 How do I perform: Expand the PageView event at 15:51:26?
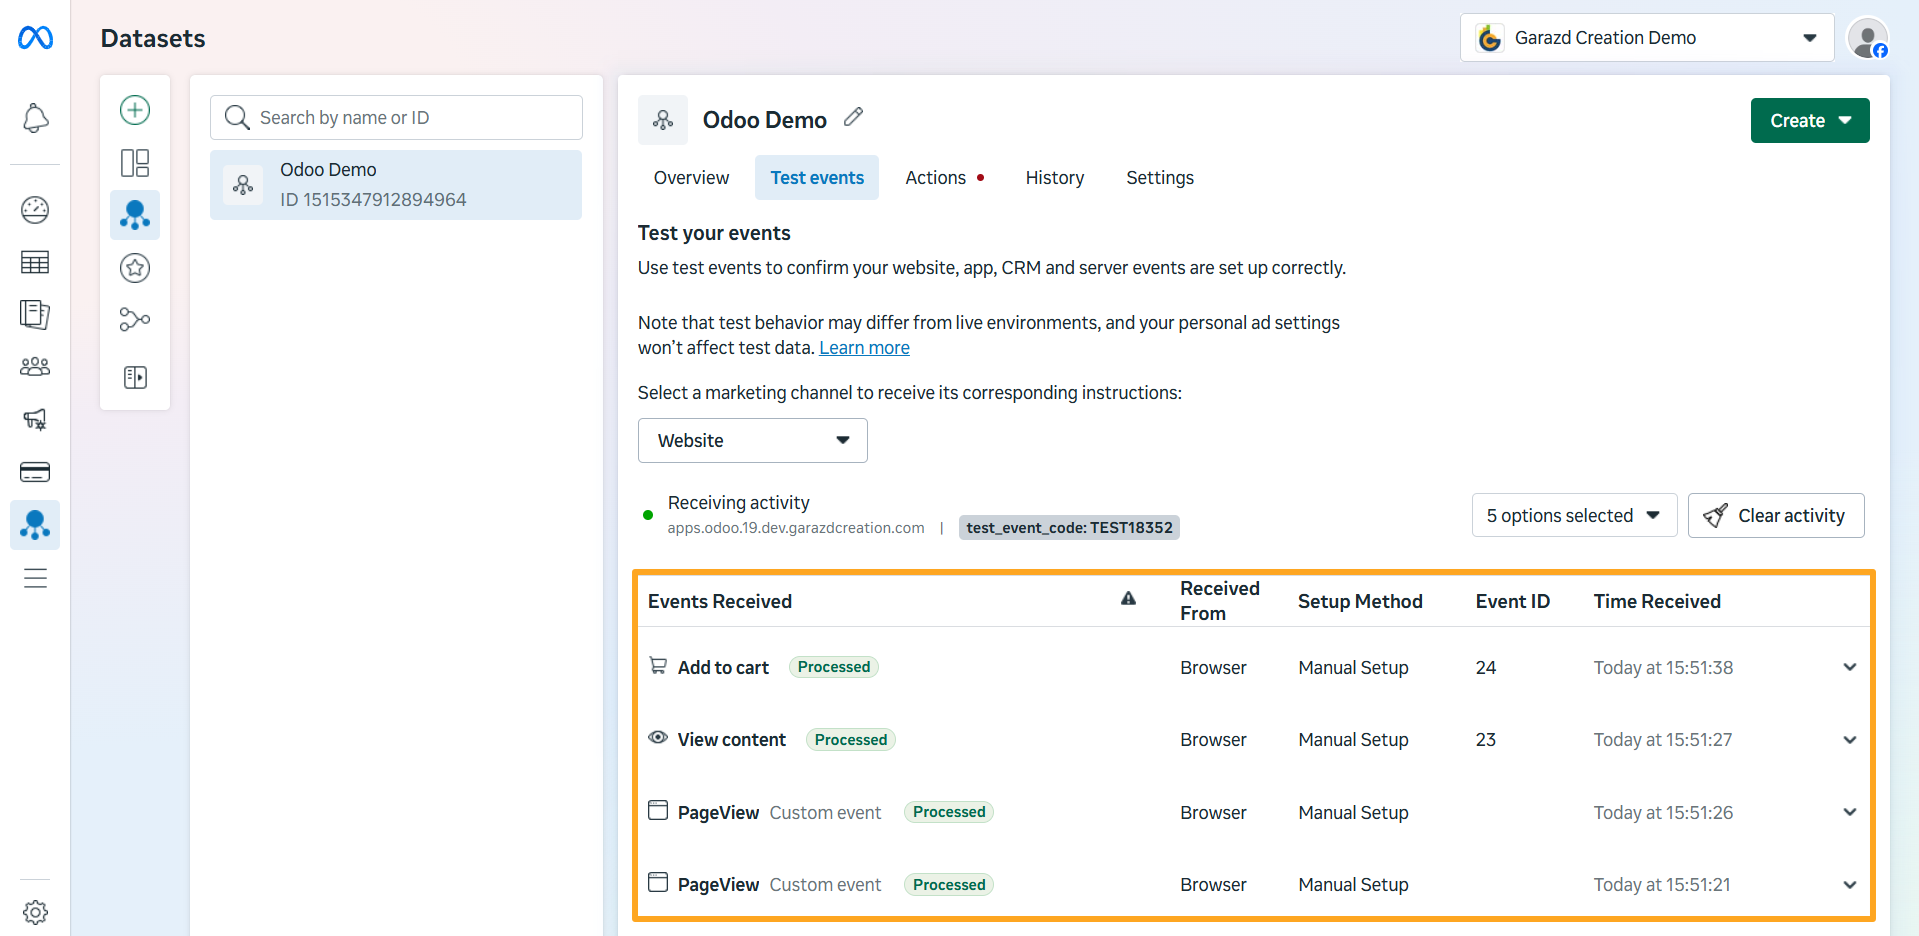(x=1850, y=813)
